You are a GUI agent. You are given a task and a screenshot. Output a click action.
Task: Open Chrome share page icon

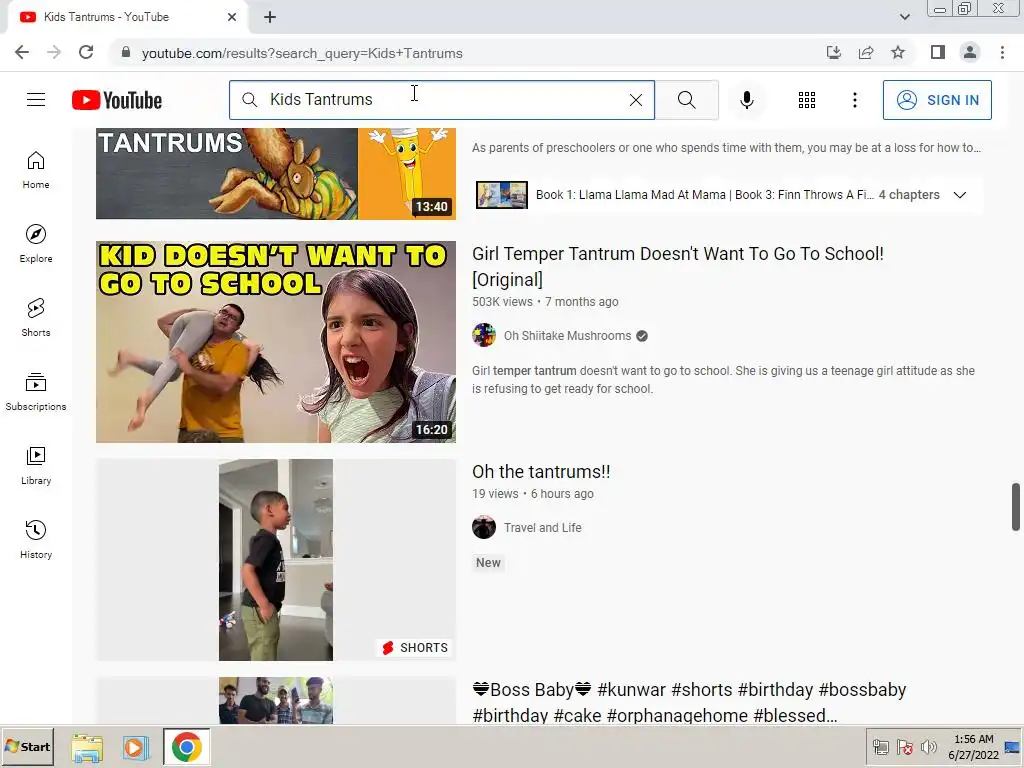[866, 53]
